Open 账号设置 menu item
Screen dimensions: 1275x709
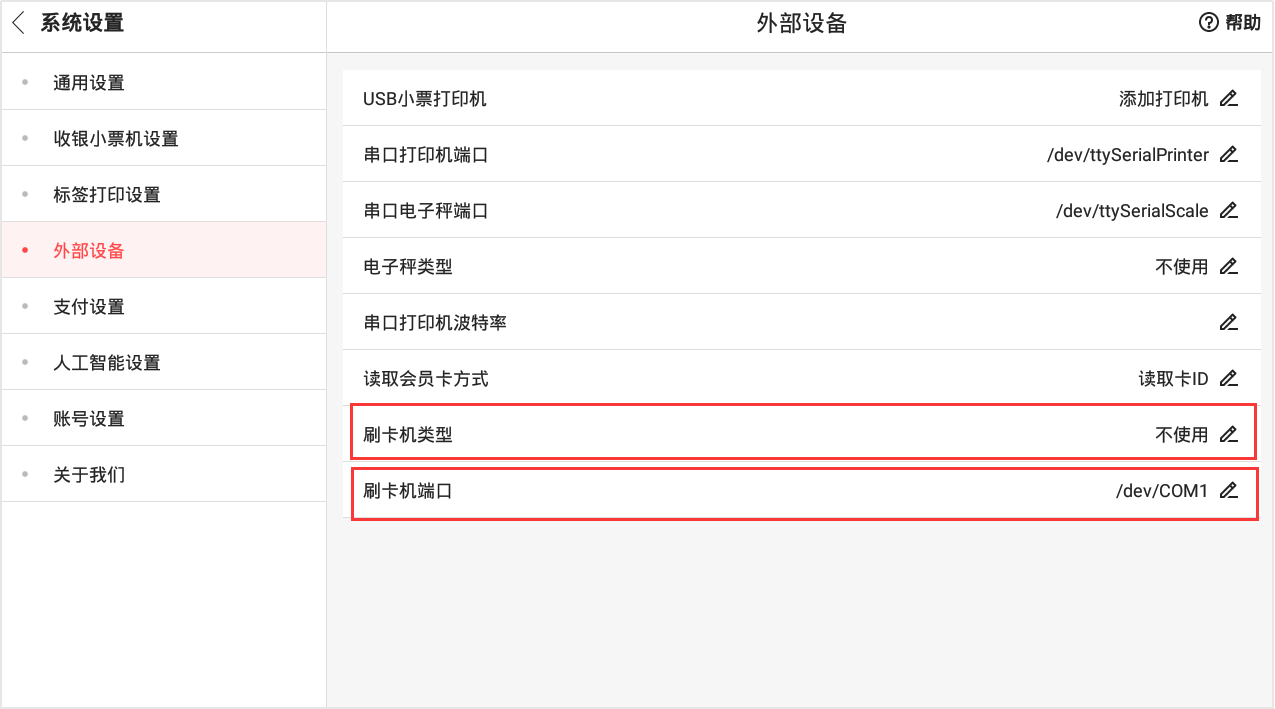coord(89,419)
